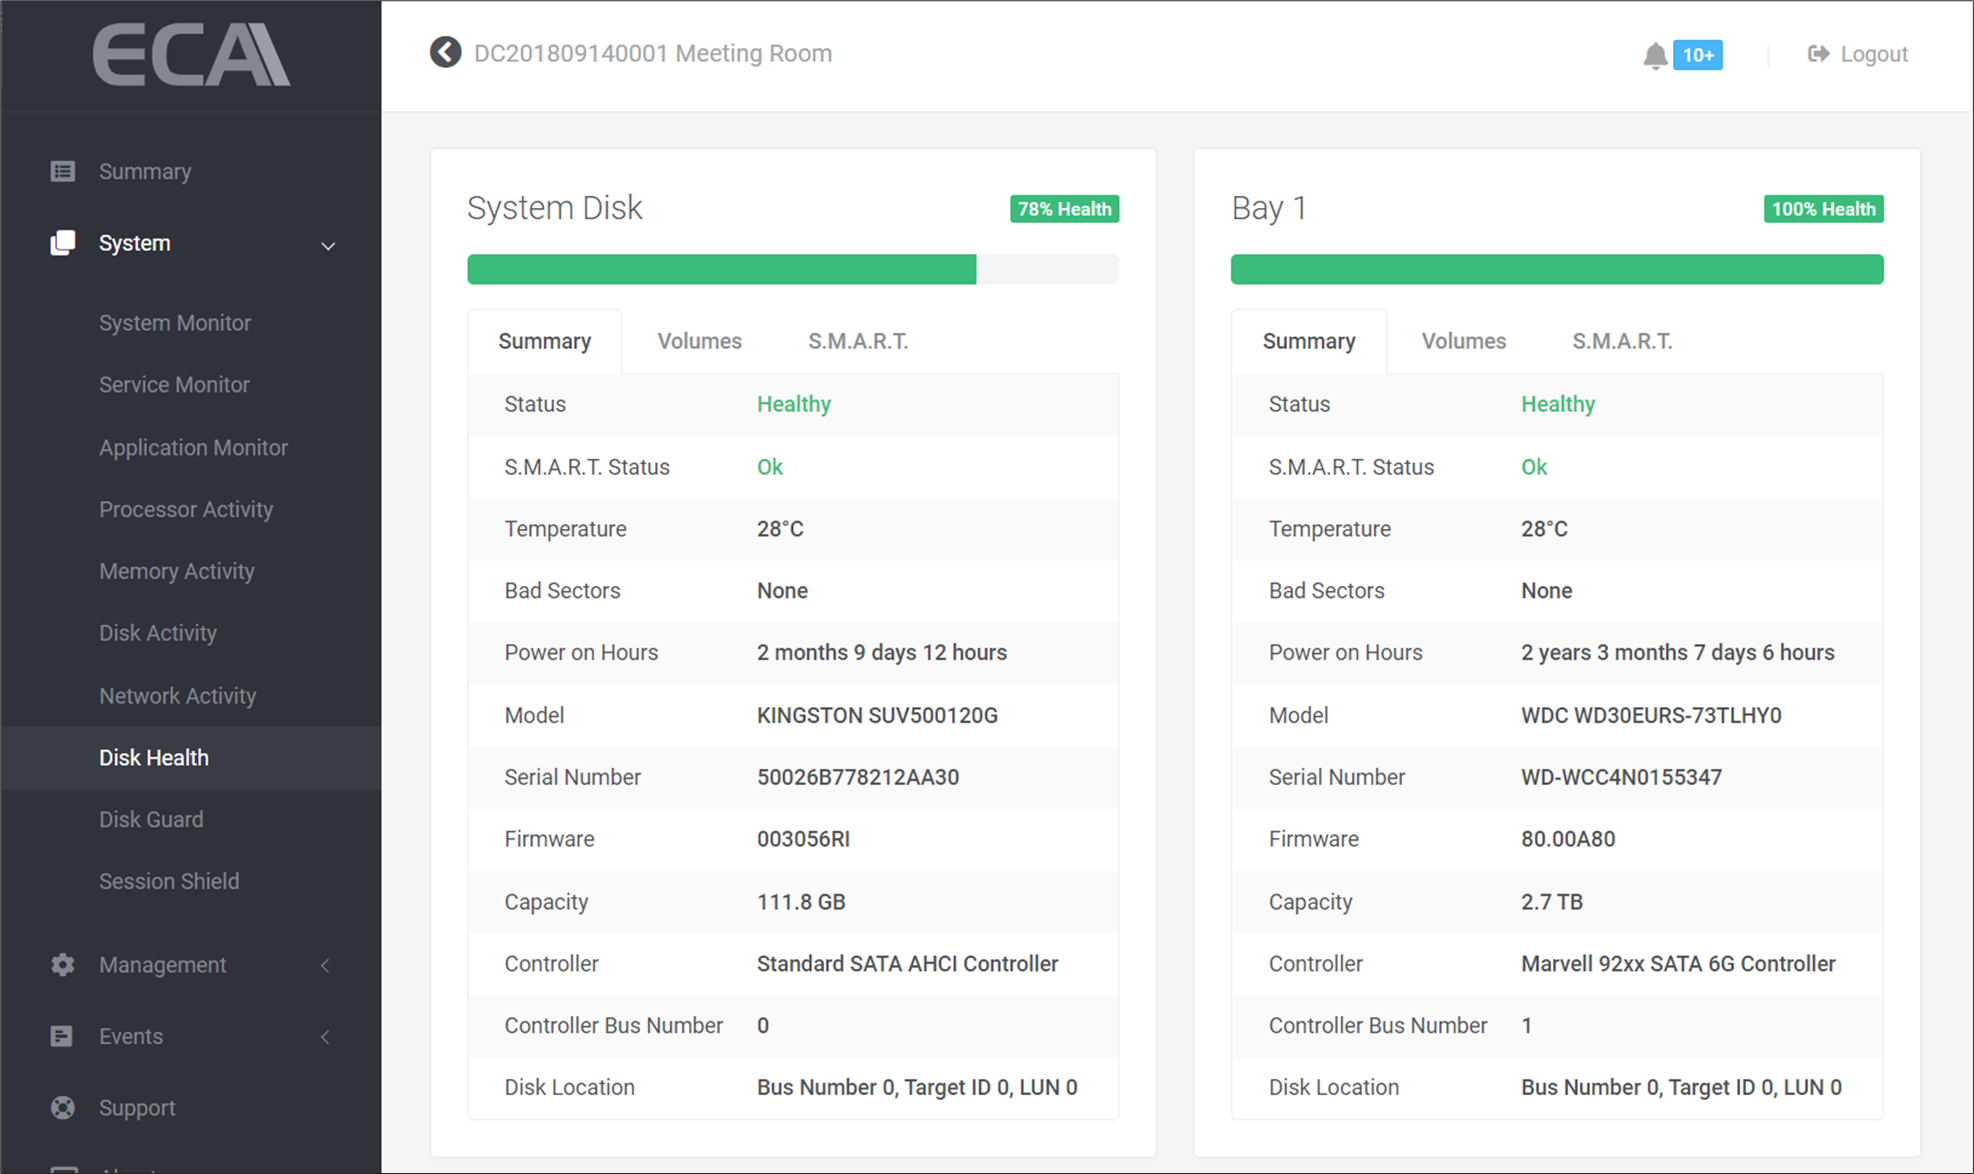Click the Support lifebuoy icon
This screenshot has width=1974, height=1174.
pos(63,1108)
